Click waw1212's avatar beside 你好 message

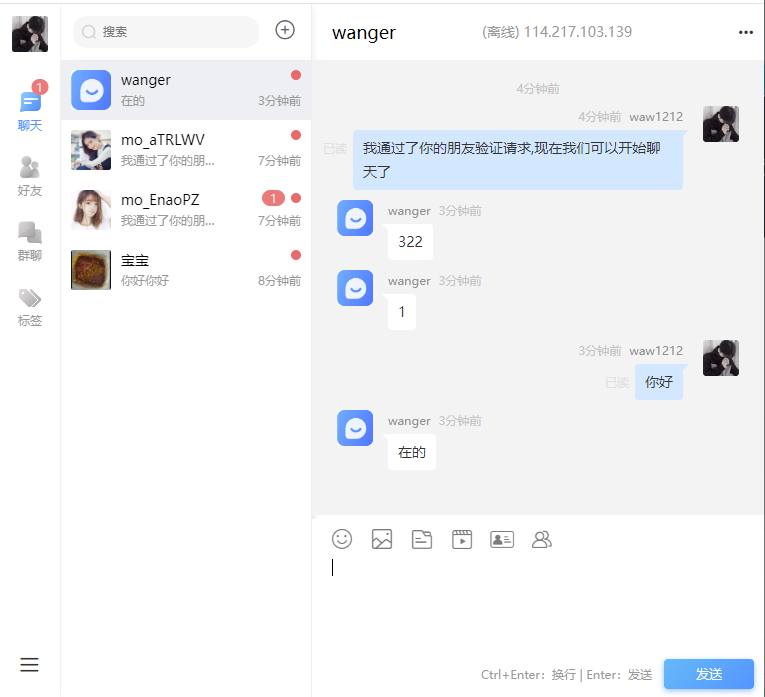tap(721, 358)
